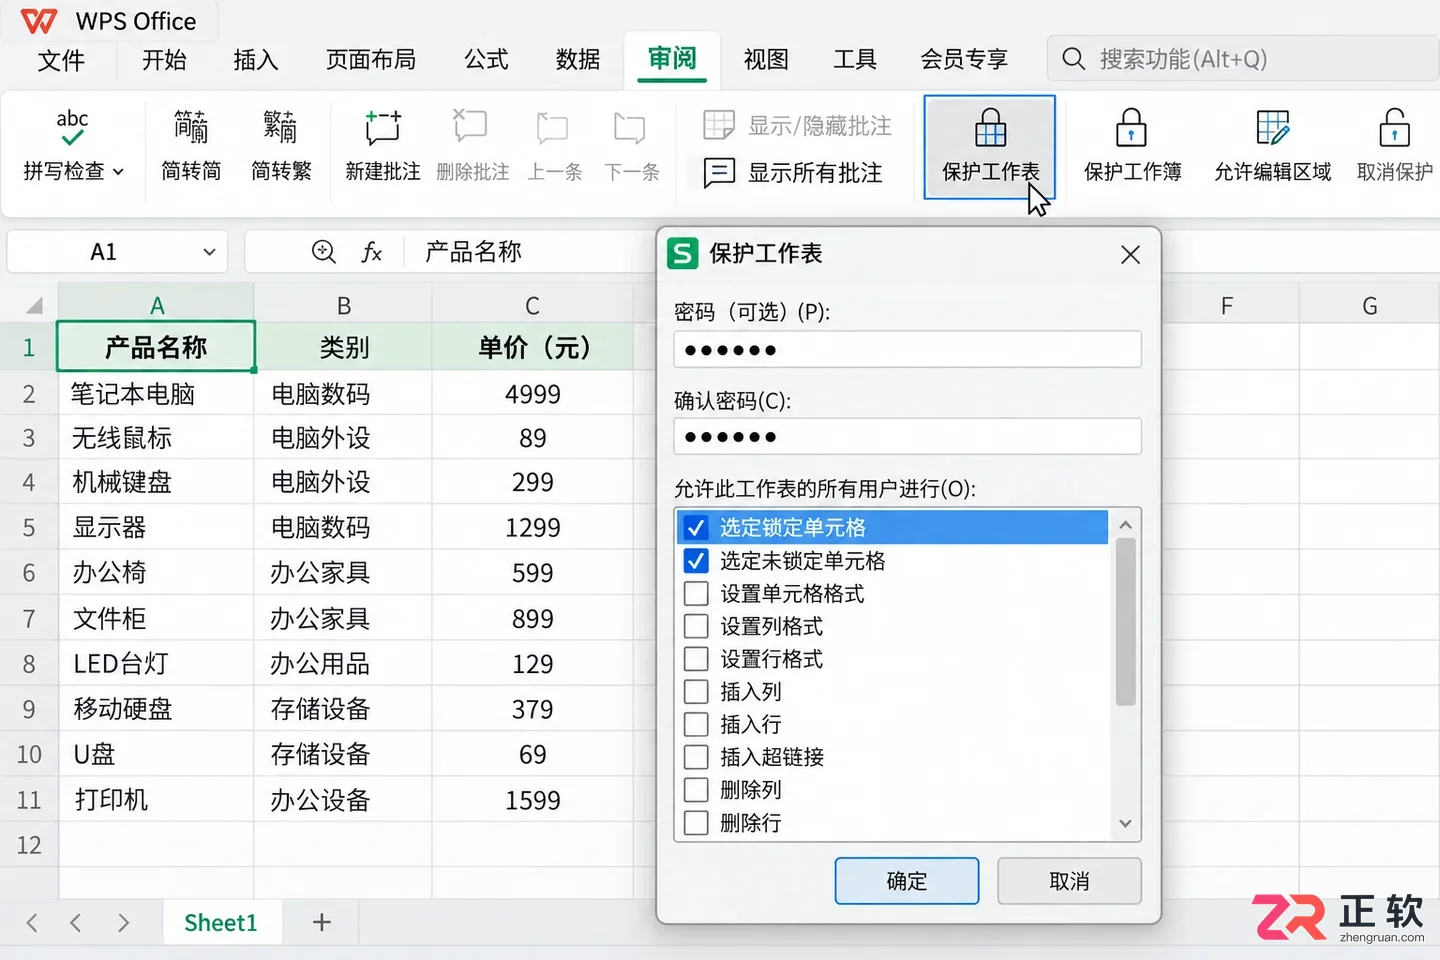
Task: Toggle 显示/隐藏批注 comment visibility
Action: tap(797, 126)
